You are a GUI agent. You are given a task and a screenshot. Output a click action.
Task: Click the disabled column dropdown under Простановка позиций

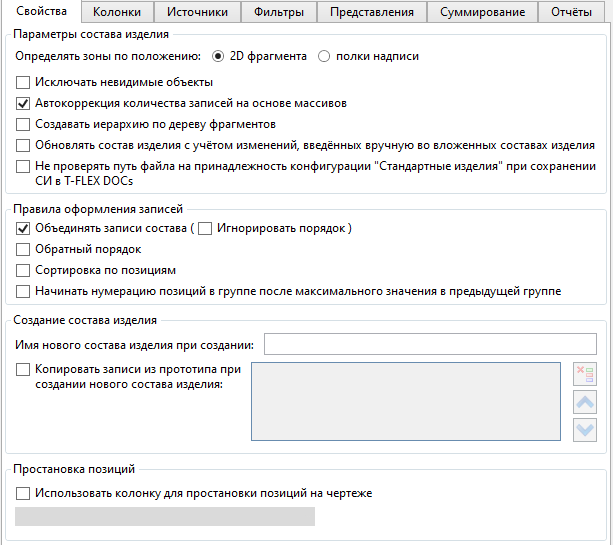[165, 516]
